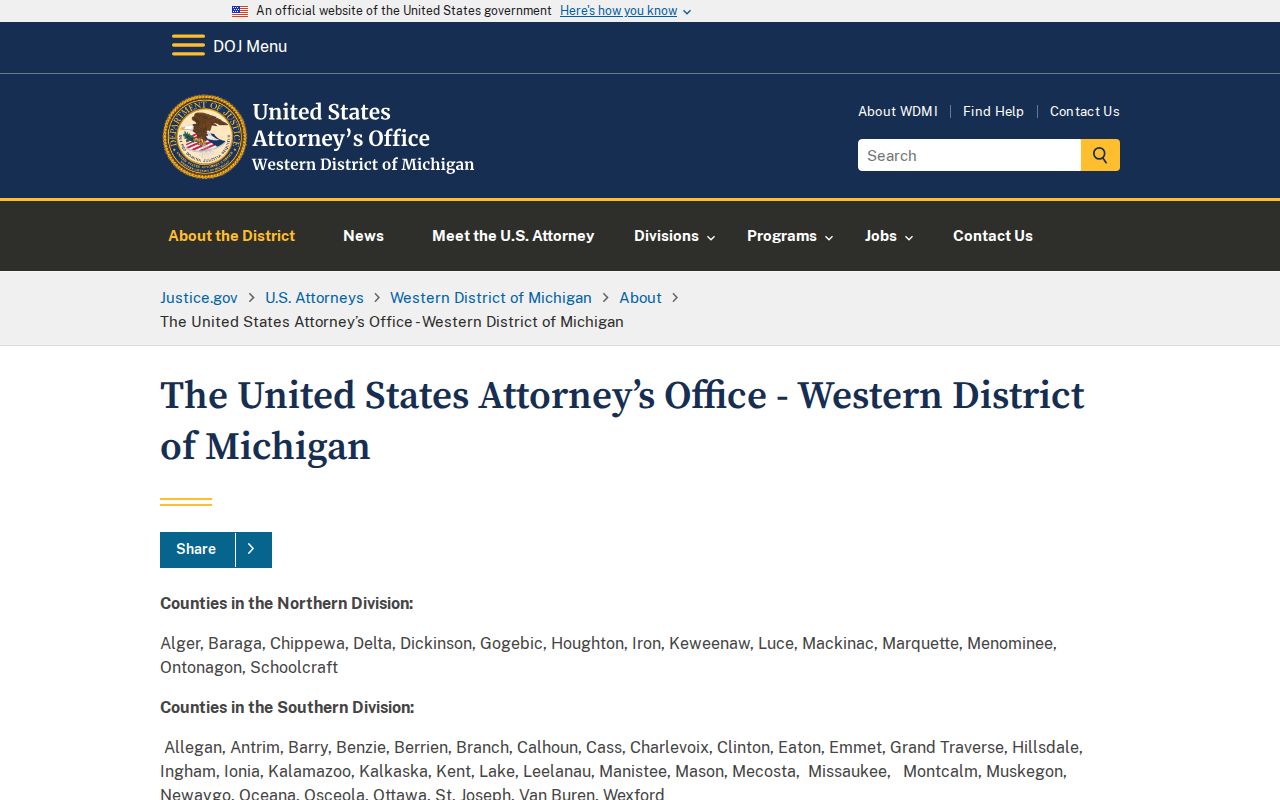This screenshot has width=1280, height=800.
Task: Click "Counties in the Southern Division:" heading
Action: [x=287, y=708]
